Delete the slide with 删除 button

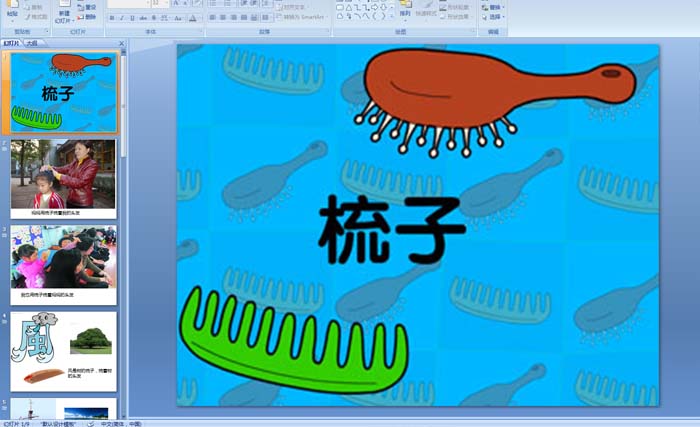tap(86, 17)
